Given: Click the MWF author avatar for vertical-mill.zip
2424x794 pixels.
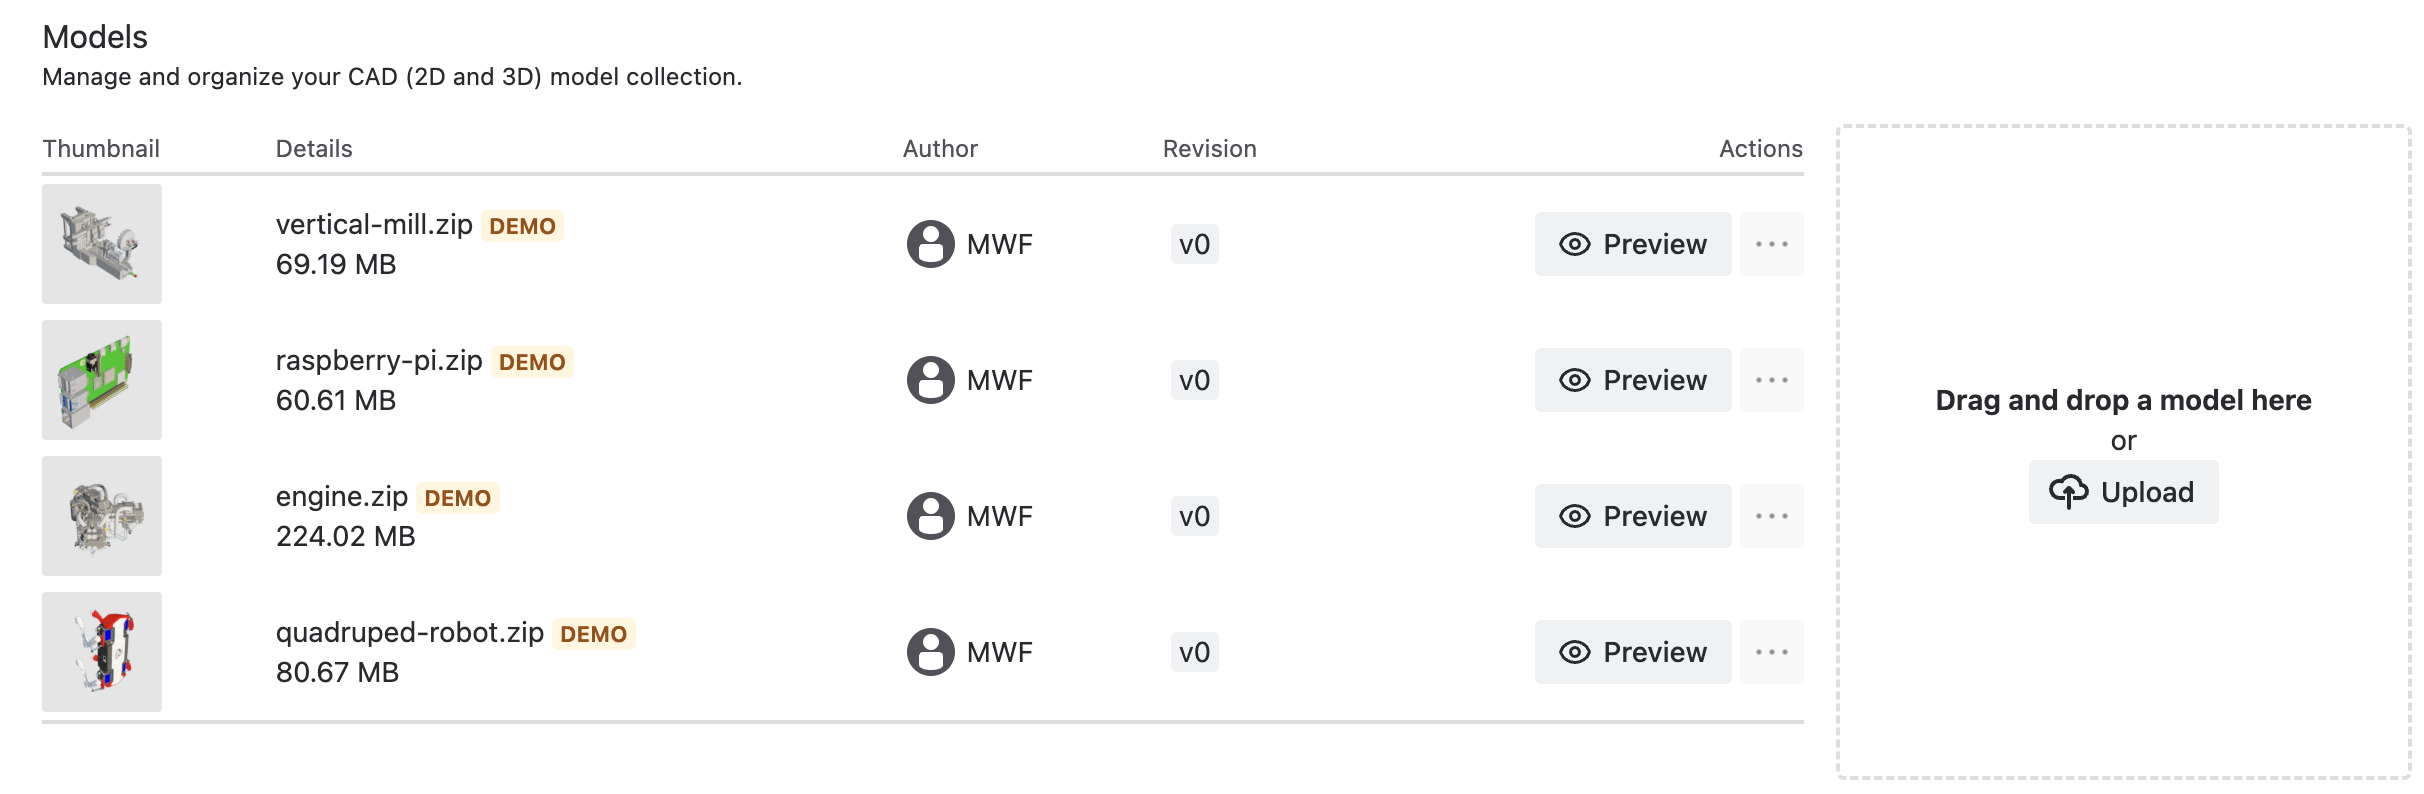Looking at the screenshot, I should [x=930, y=244].
